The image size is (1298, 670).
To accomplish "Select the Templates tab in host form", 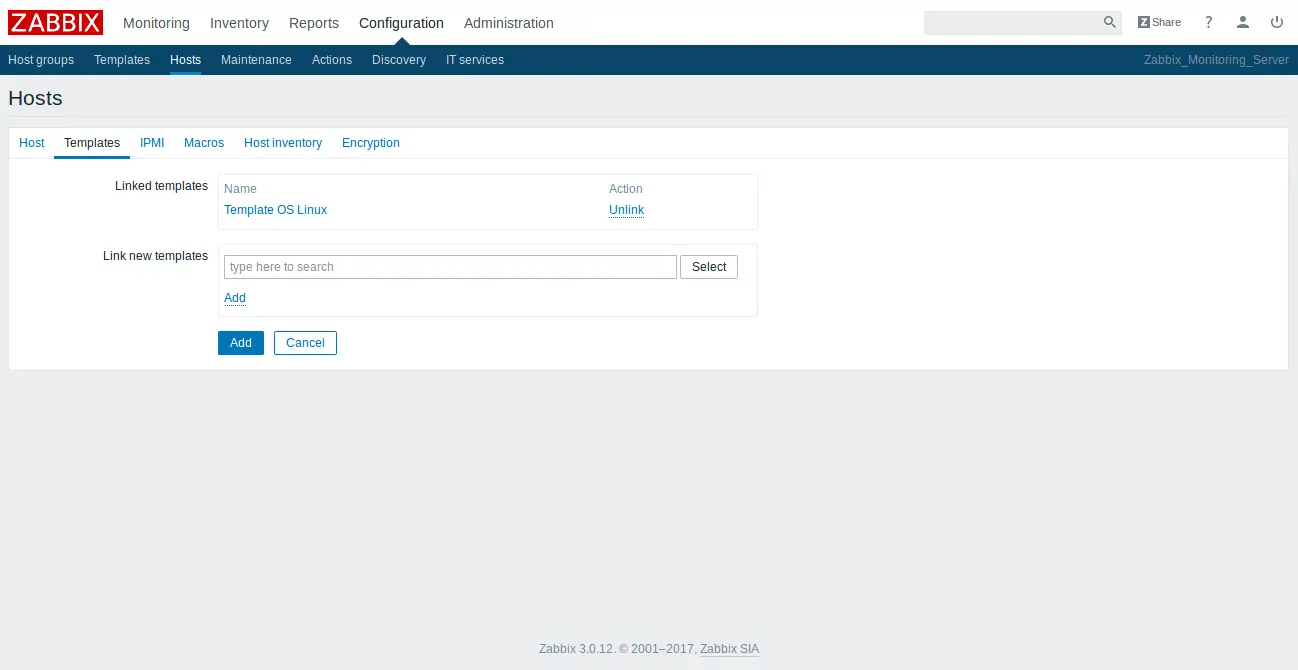I will (92, 143).
